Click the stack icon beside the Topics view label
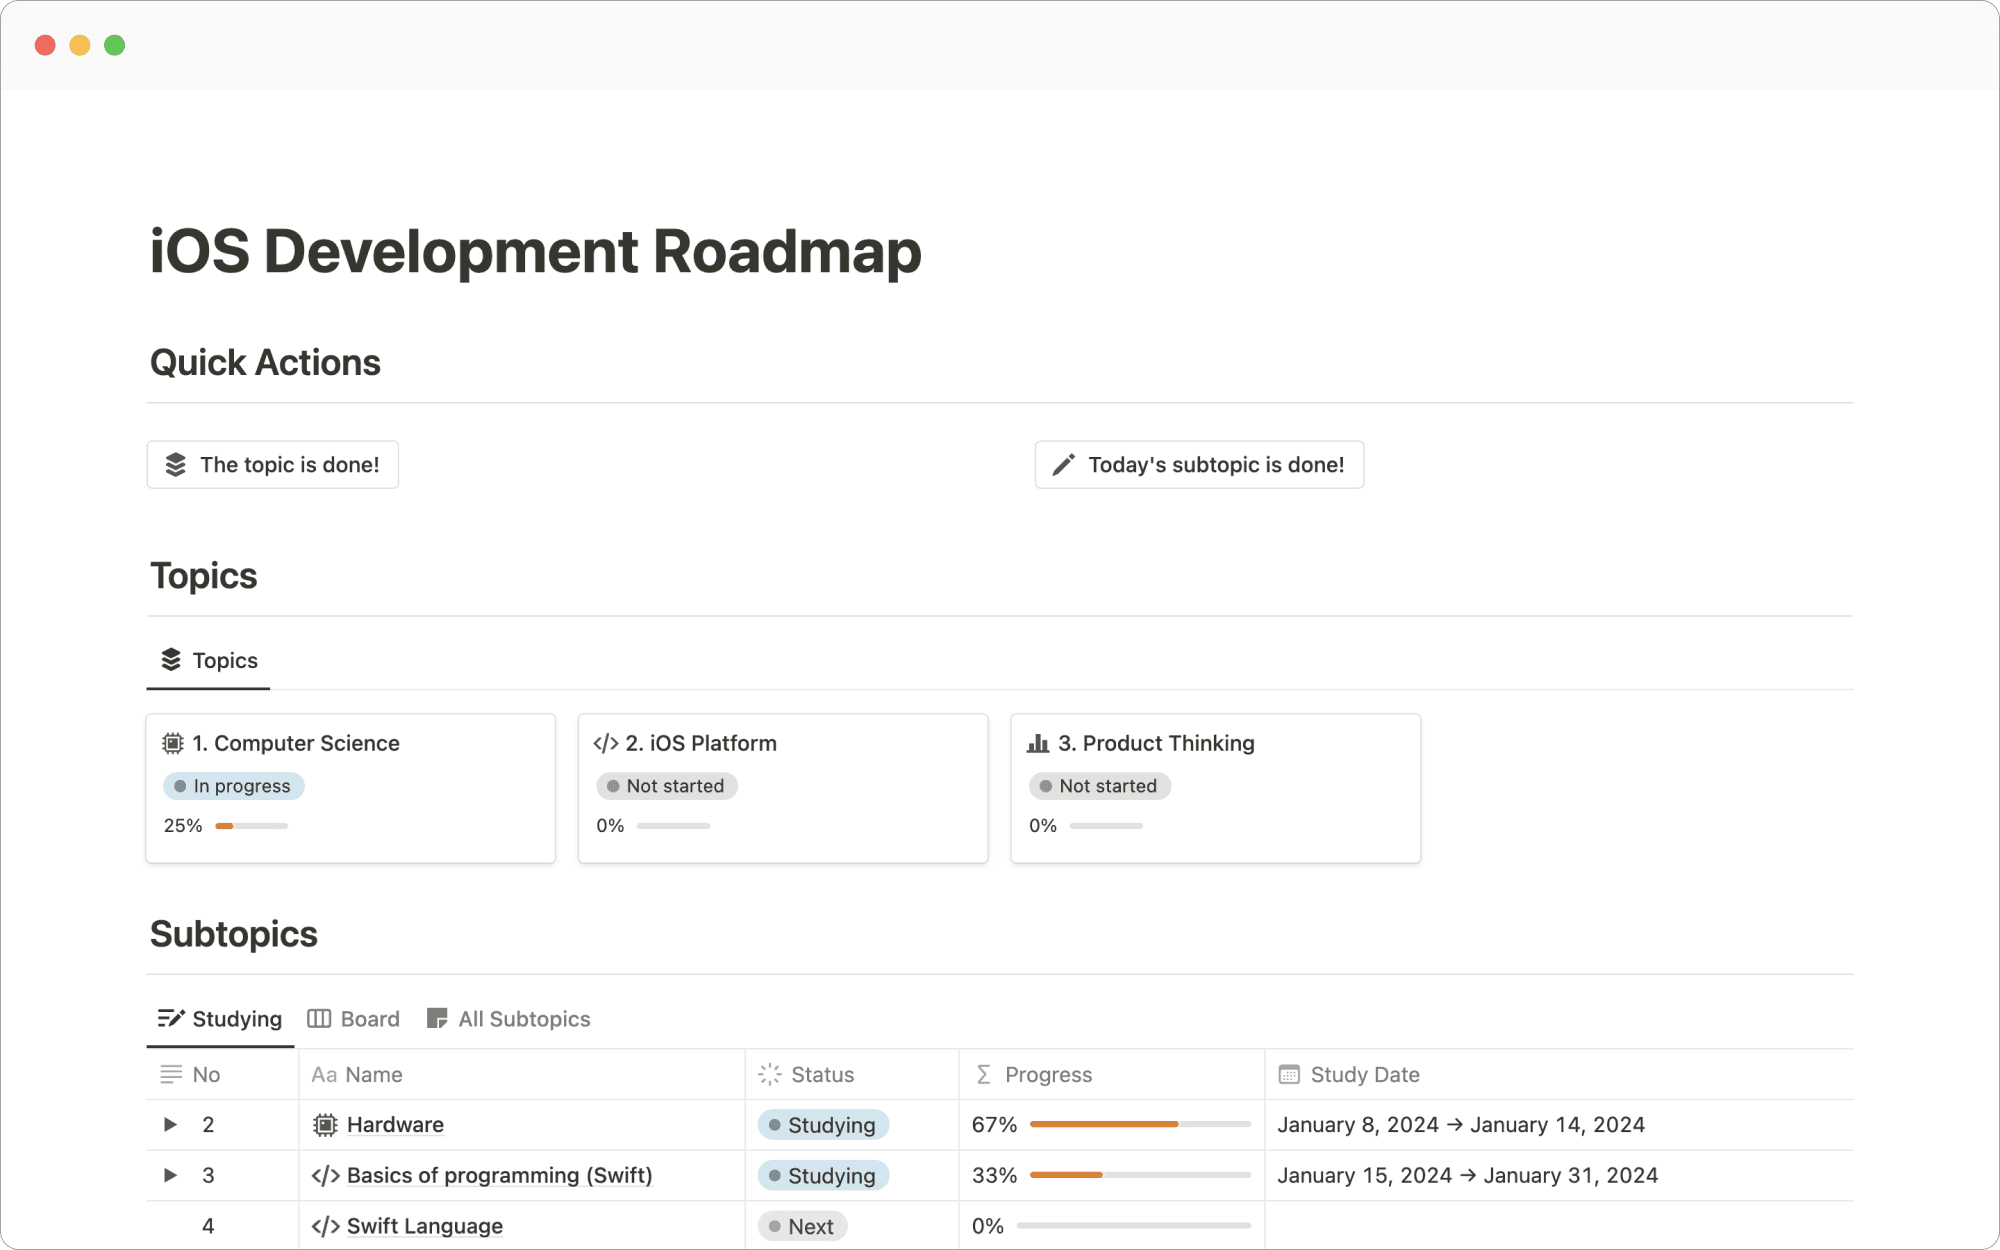Viewport: 2000px width, 1250px height. (170, 659)
